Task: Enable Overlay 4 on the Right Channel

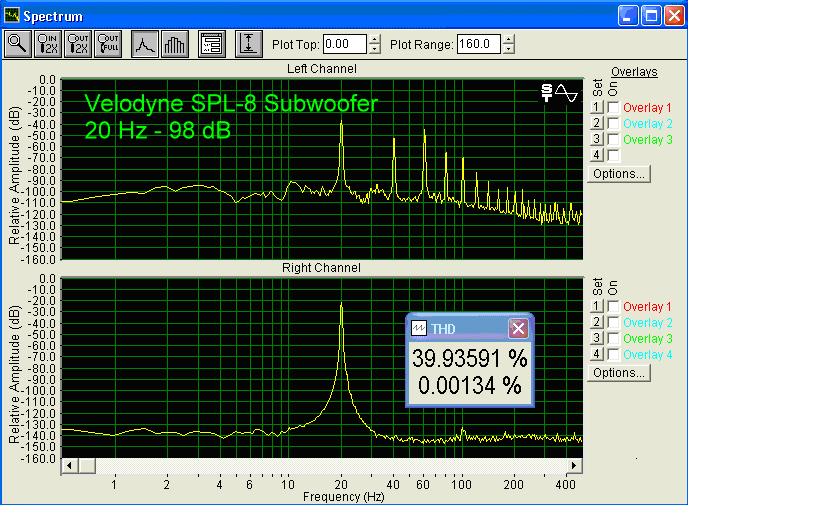Action: (x=613, y=355)
